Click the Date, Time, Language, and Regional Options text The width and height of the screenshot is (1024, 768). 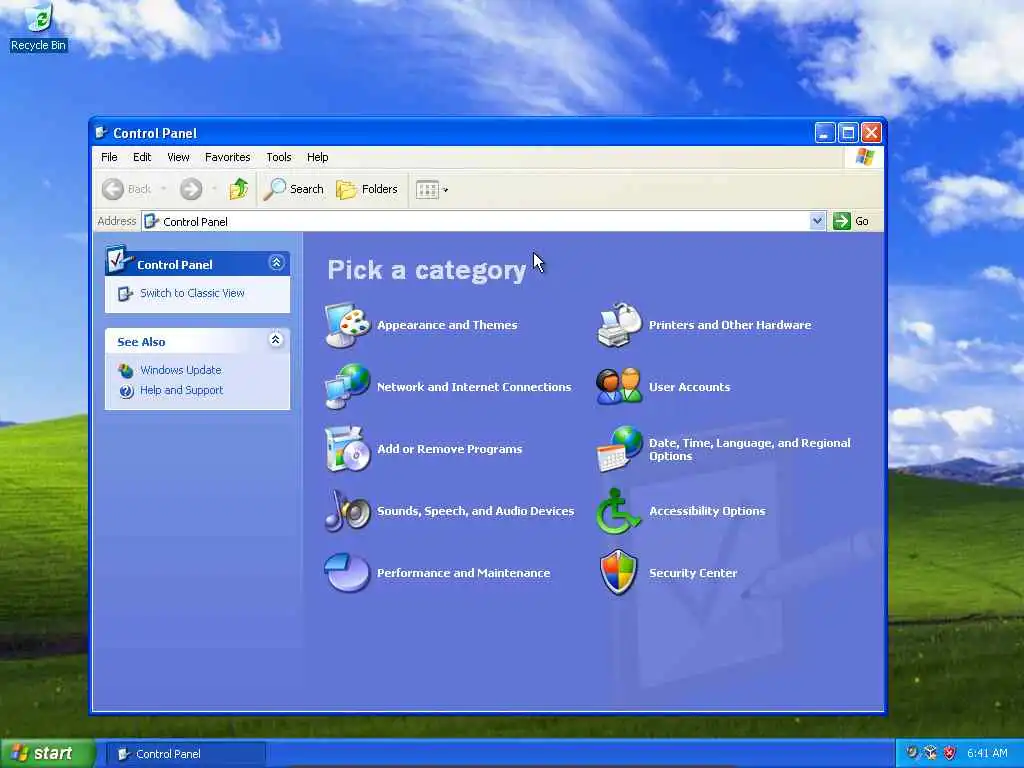[x=750, y=449]
